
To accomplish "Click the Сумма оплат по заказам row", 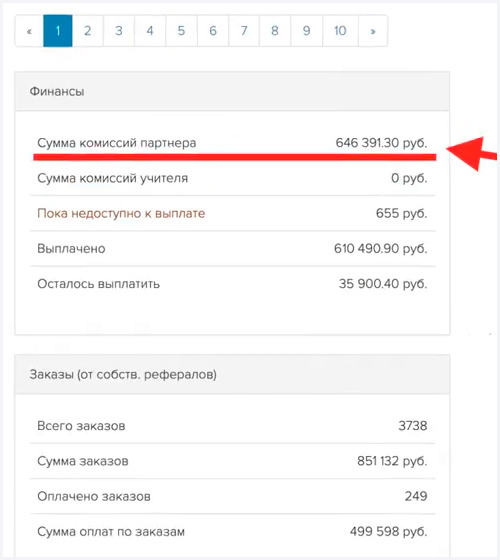I will click(x=232, y=532).
